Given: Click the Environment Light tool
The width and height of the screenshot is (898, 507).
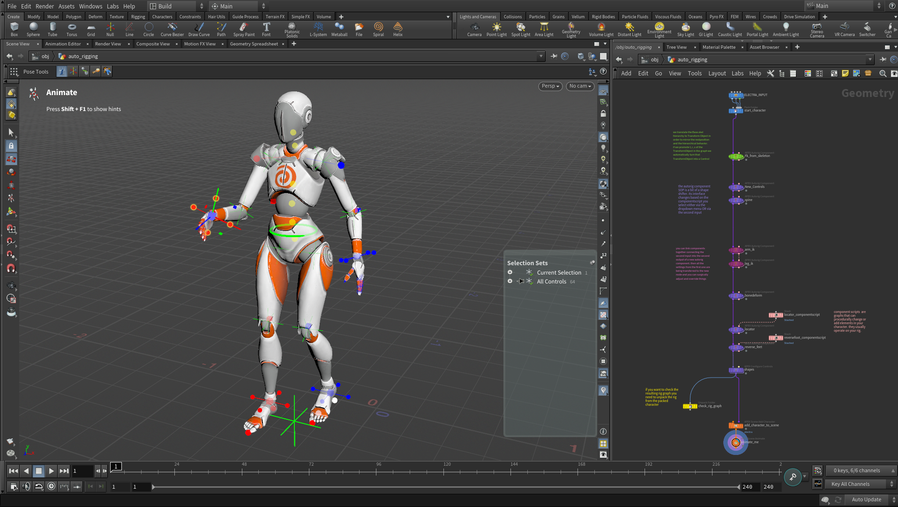Looking at the screenshot, I should 659,29.
